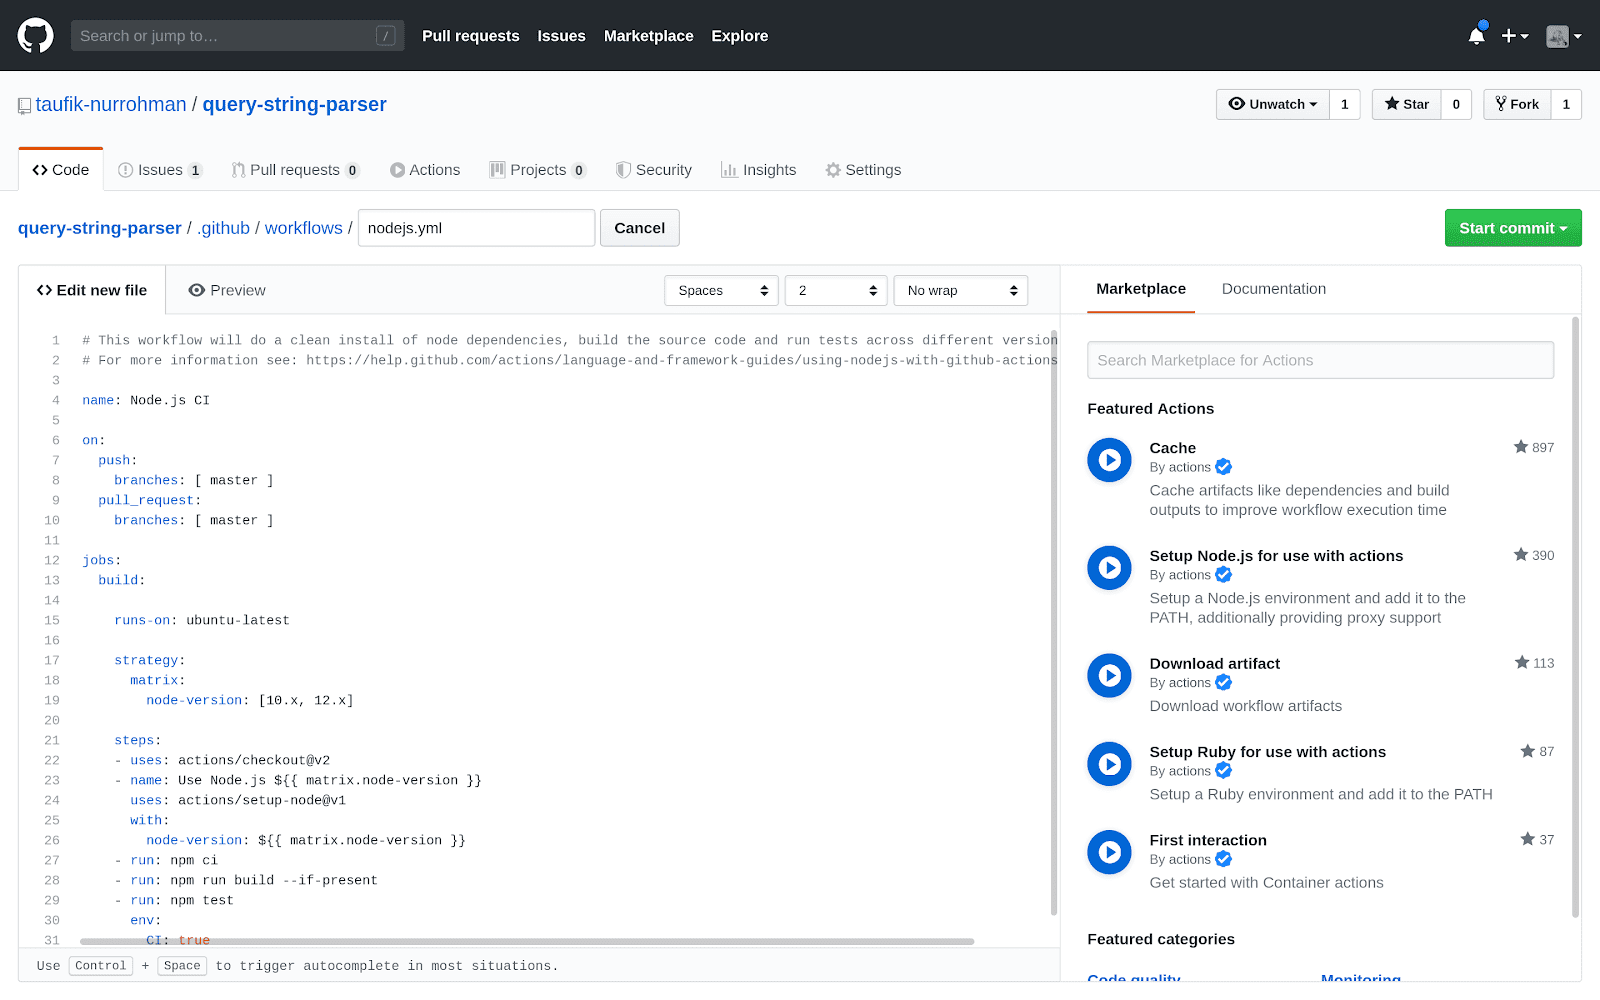
Task: Open the First interaction action
Action: [x=1208, y=840]
